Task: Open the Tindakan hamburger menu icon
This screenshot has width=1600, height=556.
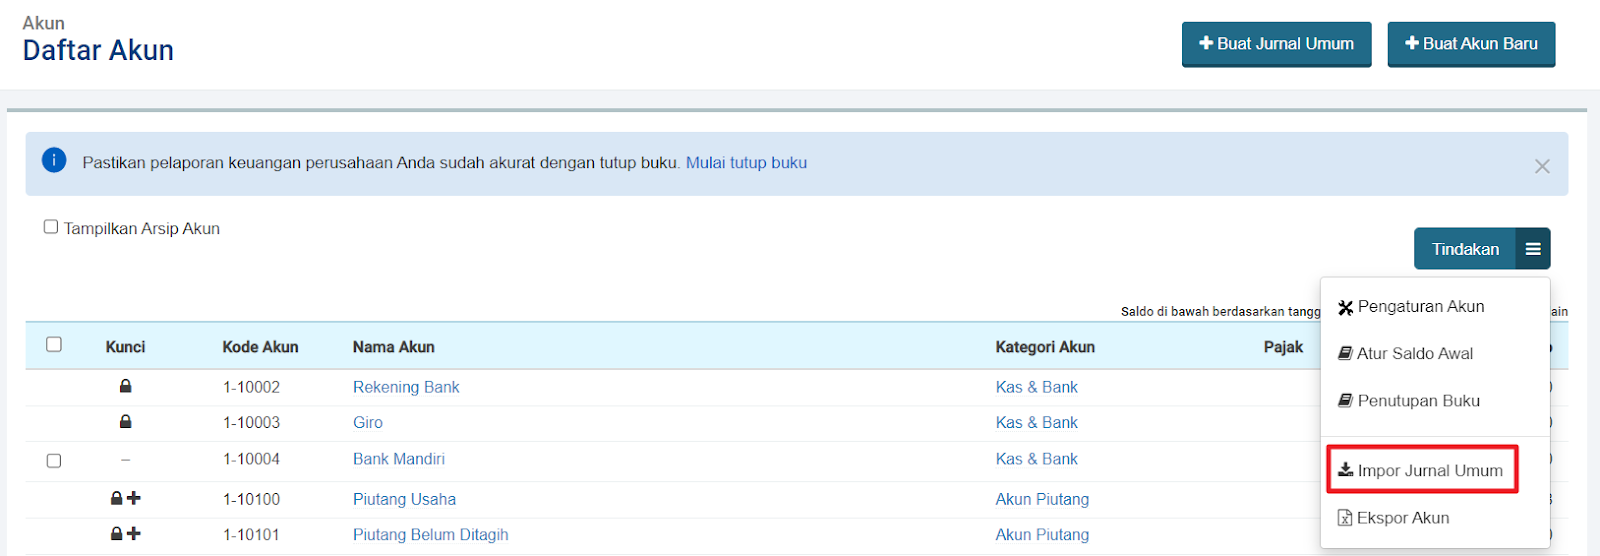Action: (1533, 249)
